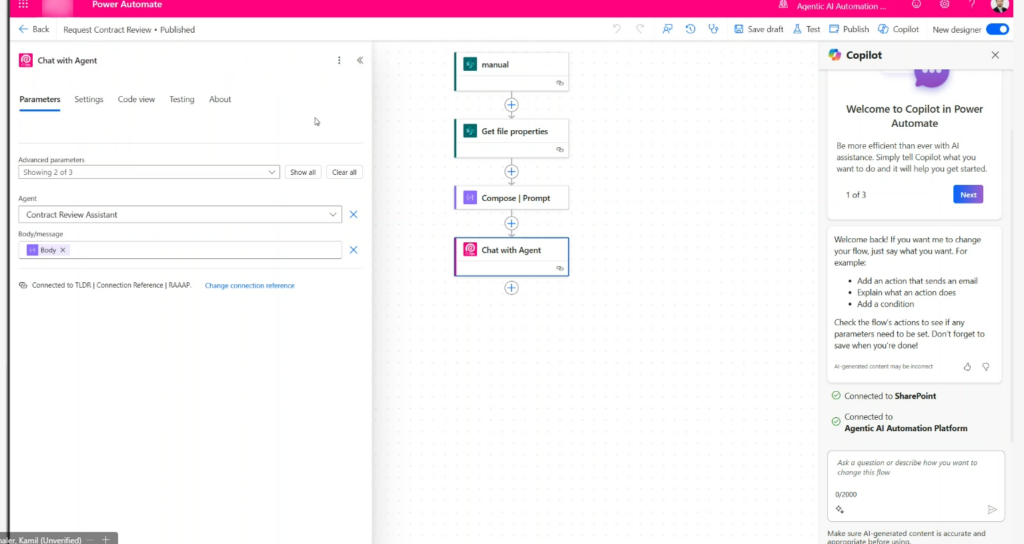Select the manual trigger card

pyautogui.click(x=511, y=71)
